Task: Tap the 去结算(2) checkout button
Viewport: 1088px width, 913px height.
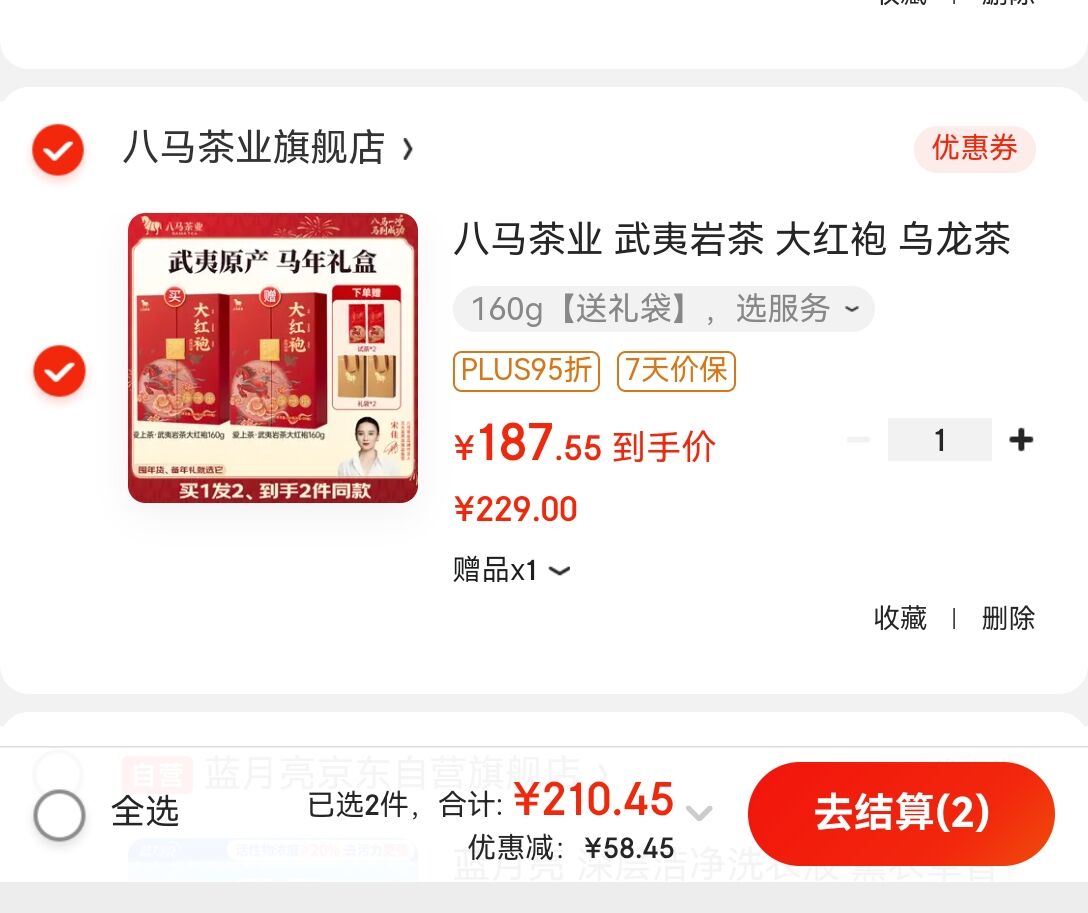Action: click(901, 813)
